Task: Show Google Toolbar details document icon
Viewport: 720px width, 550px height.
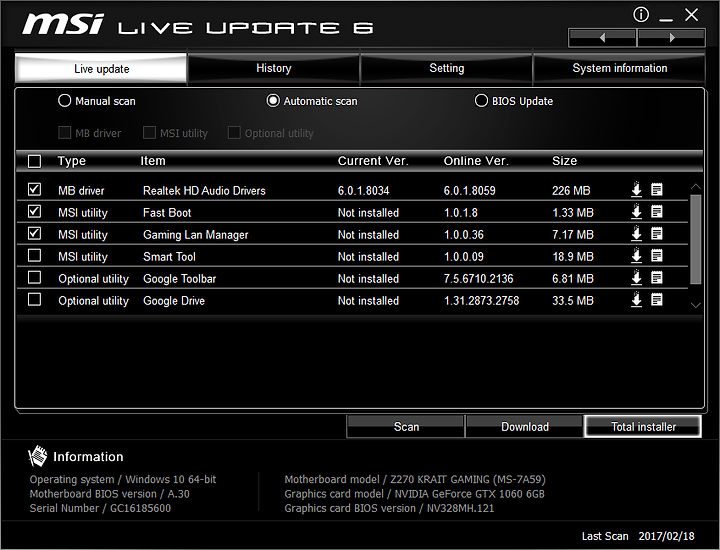Action: pyautogui.click(x=657, y=278)
